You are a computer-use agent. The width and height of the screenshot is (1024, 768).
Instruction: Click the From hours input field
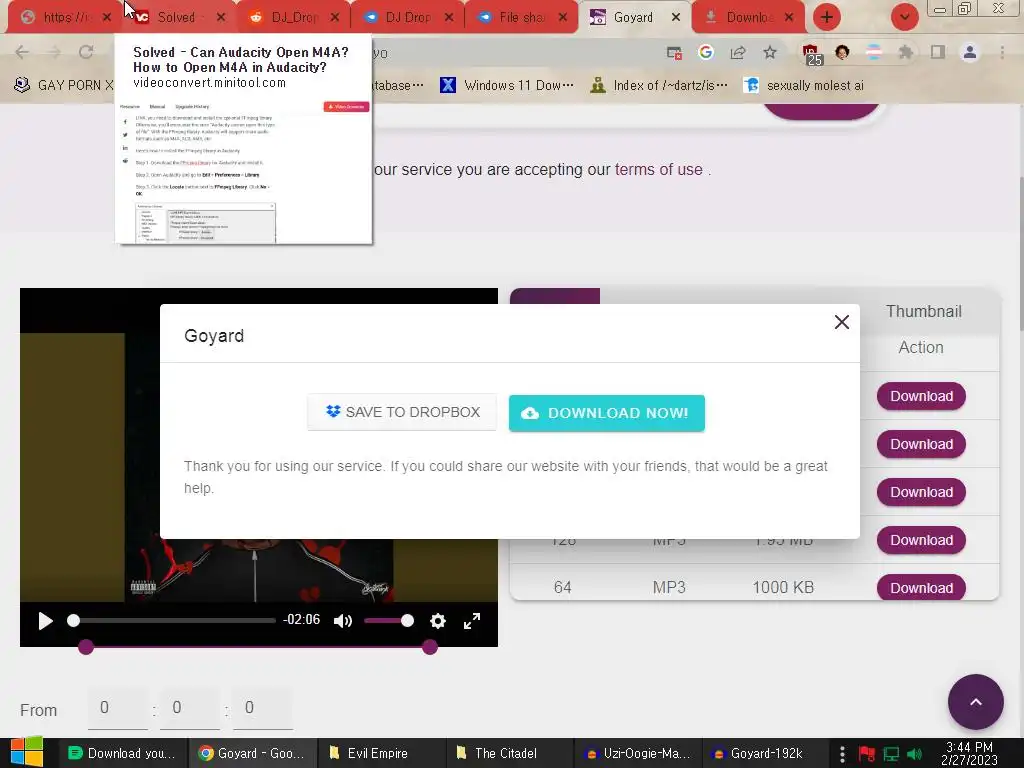[118, 708]
